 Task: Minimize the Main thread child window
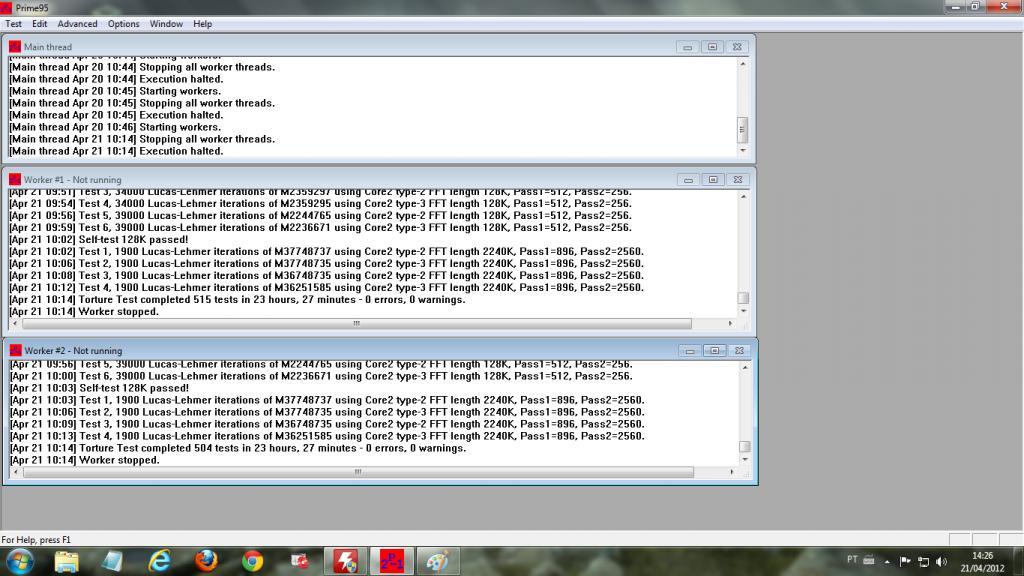tap(687, 47)
